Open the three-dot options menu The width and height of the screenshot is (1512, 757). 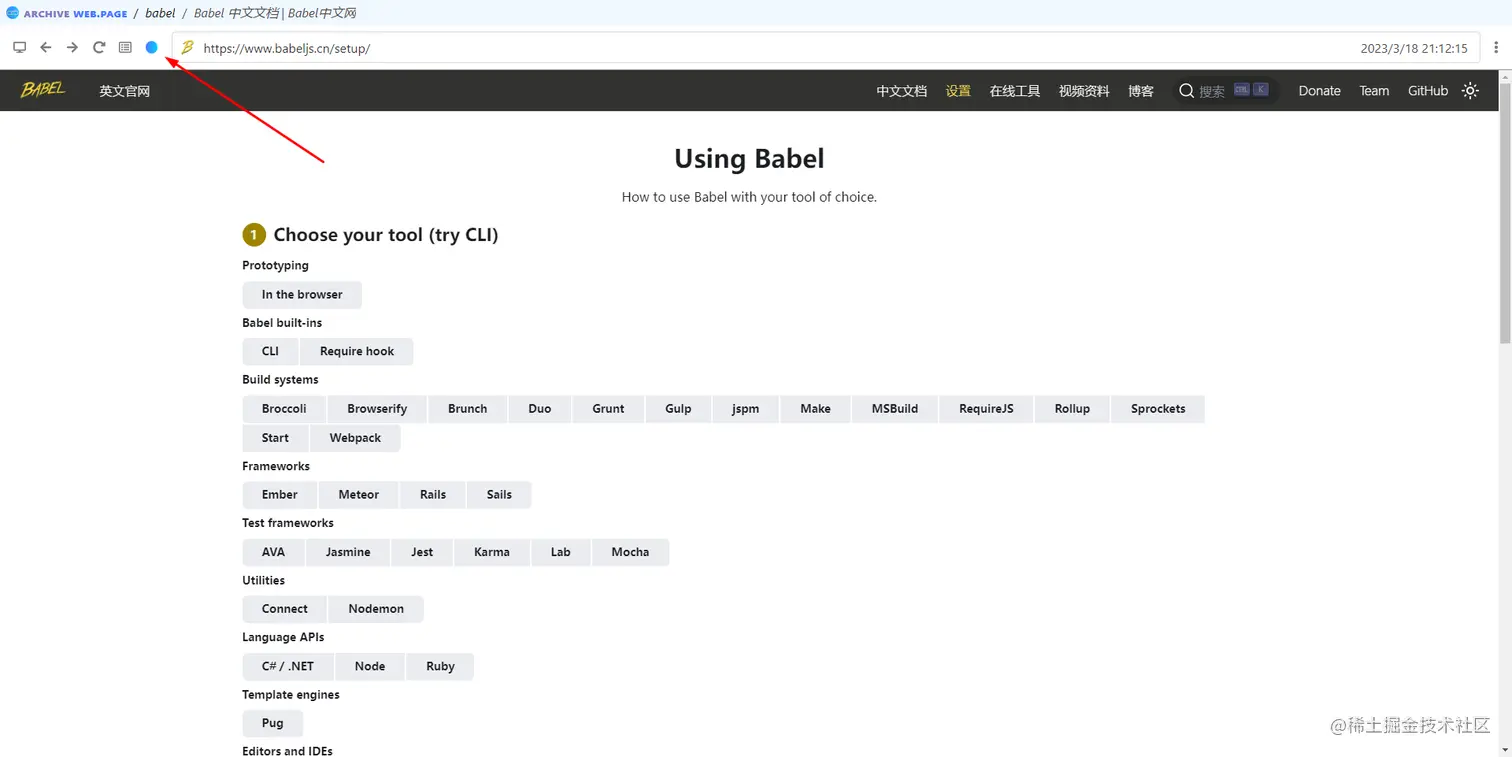click(1496, 47)
